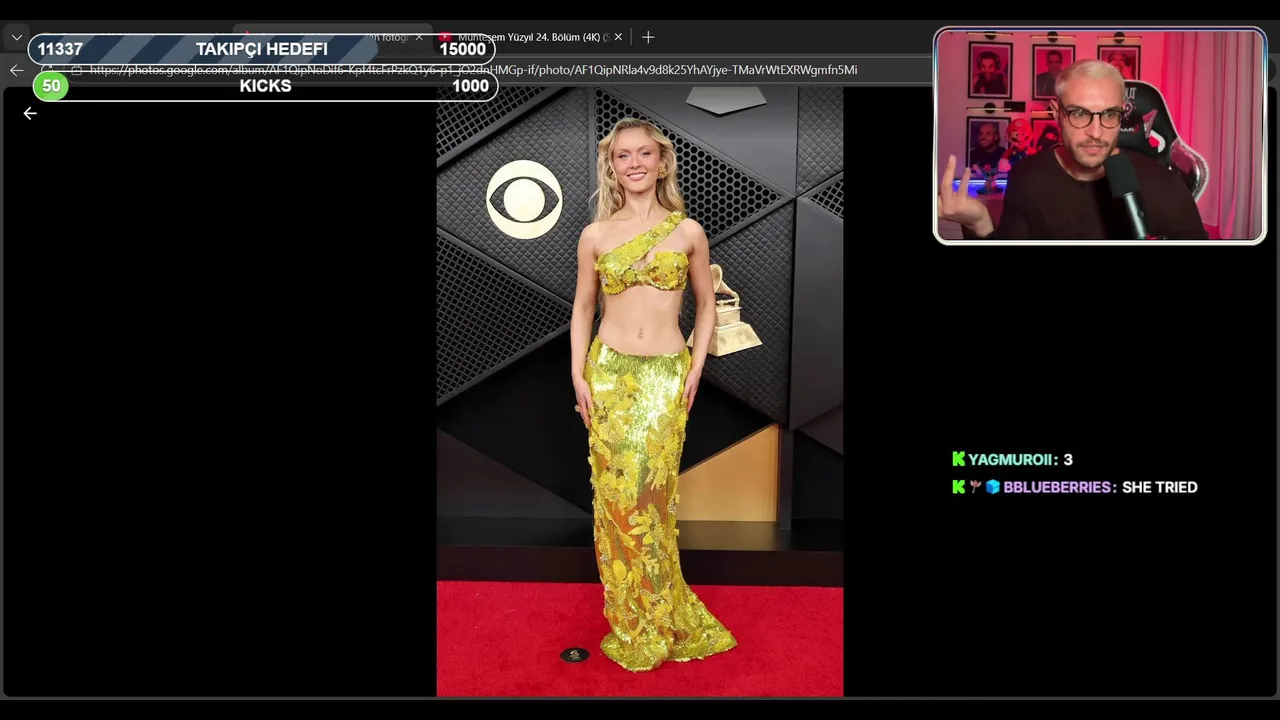Click the KICKS goal progress bar

pos(265,86)
